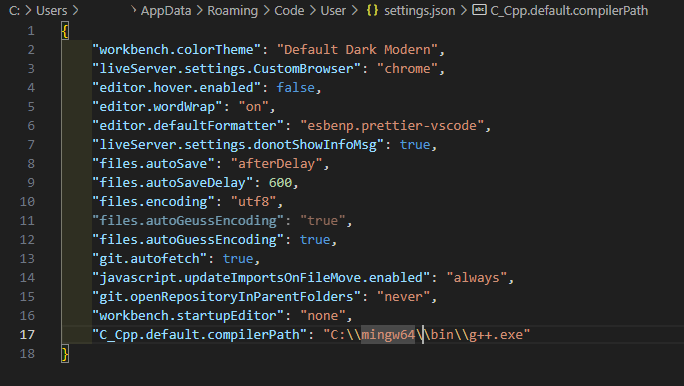Click the 'C:' breadcrumb segment
This screenshot has width=684, height=386.
(14, 10)
